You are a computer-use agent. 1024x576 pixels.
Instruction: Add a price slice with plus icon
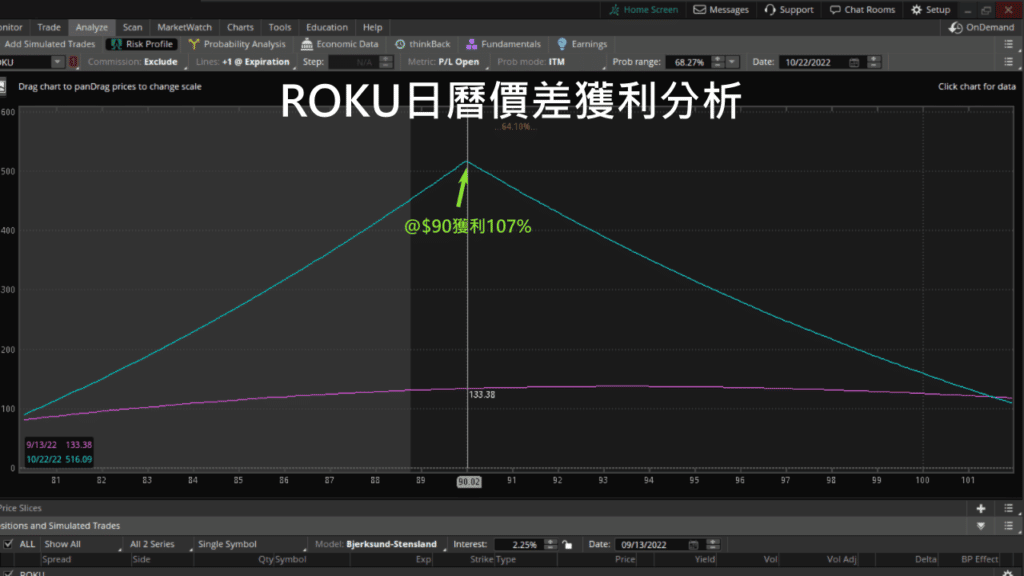[x=981, y=508]
